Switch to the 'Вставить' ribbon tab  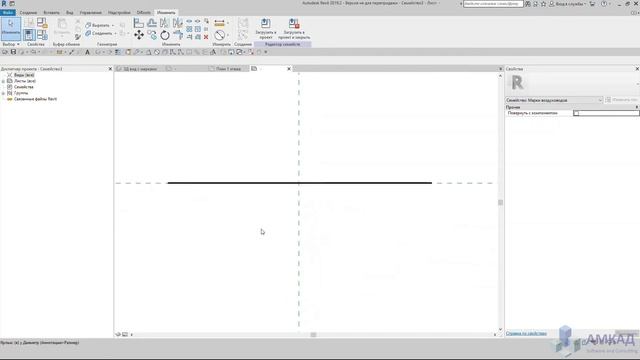[x=51, y=13]
